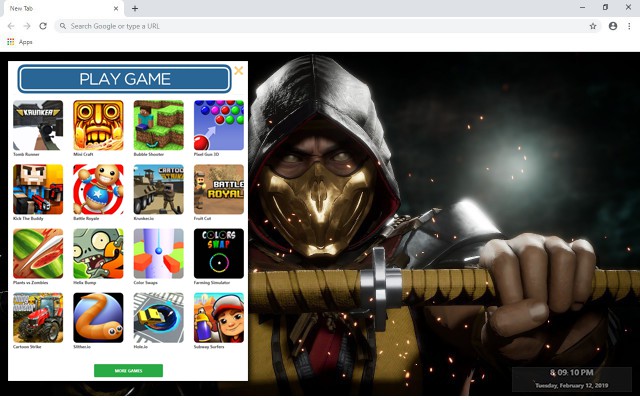This screenshot has width=640, height=400.
Task: Open the helix tower with blue ball thumbnail
Action: click(x=159, y=253)
